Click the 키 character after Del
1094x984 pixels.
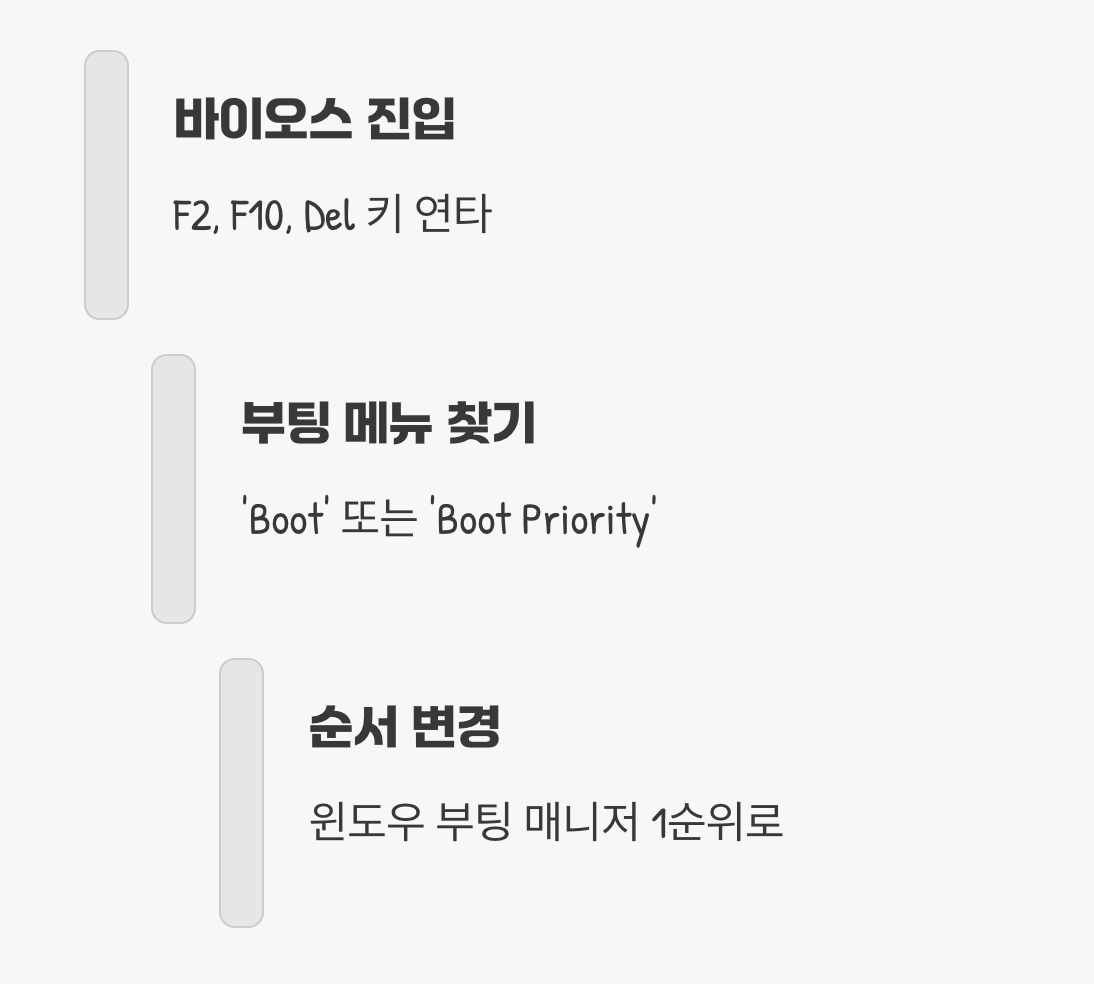pyautogui.click(x=384, y=214)
